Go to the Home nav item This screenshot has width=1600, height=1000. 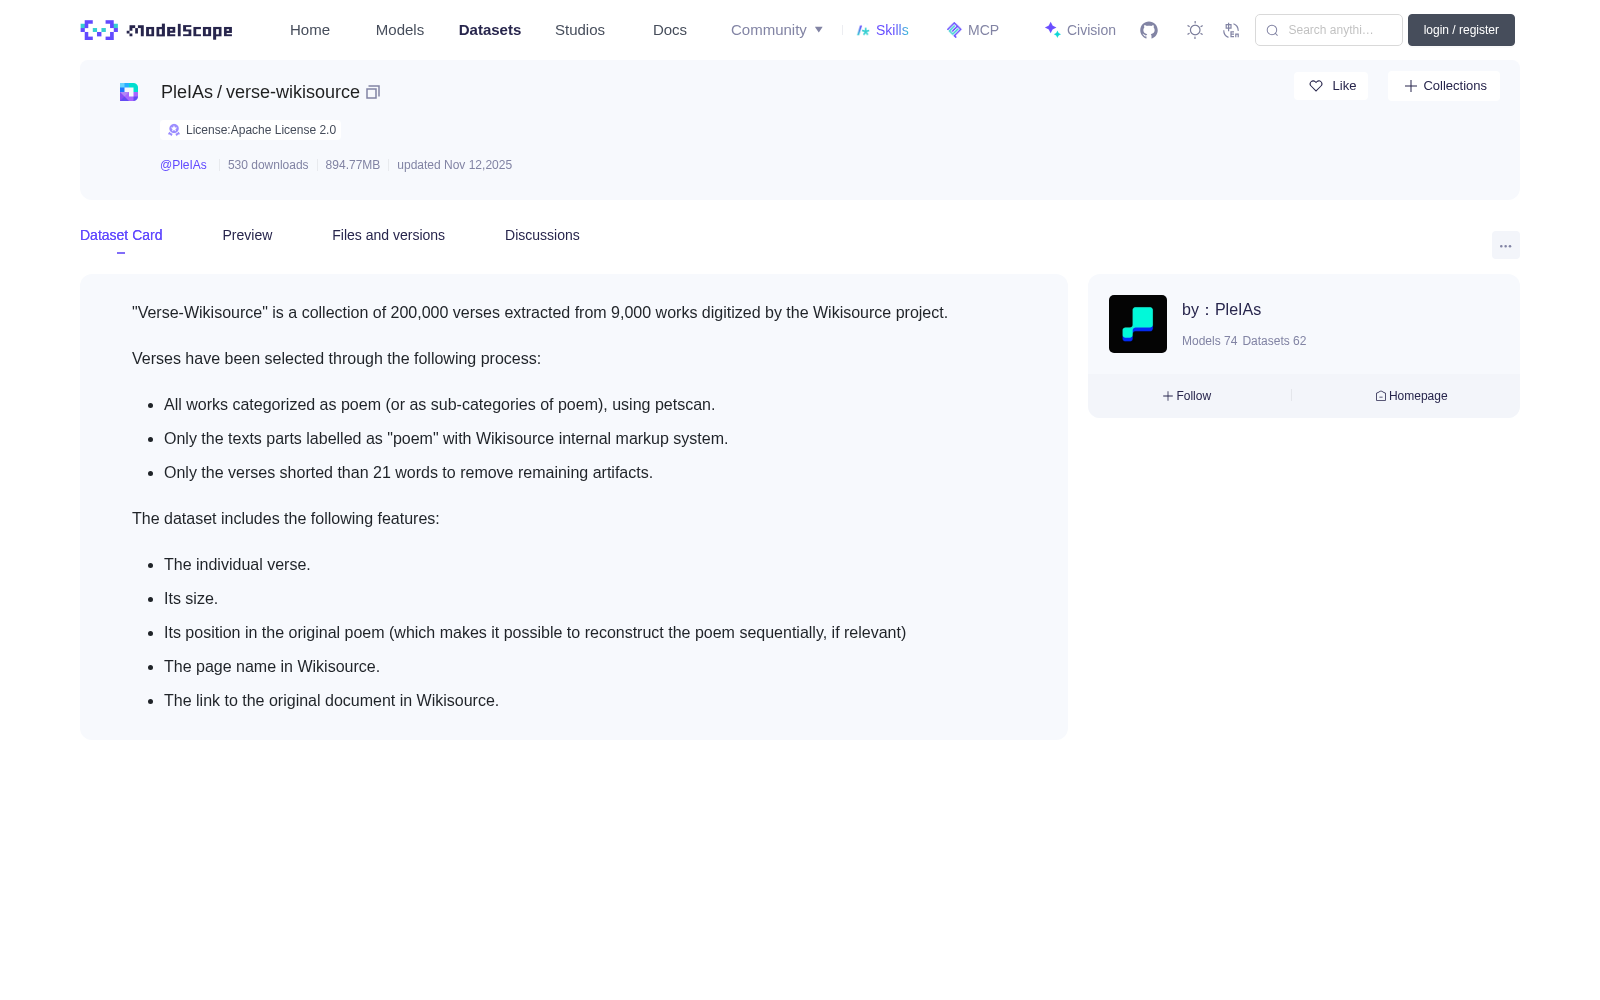[x=310, y=30]
